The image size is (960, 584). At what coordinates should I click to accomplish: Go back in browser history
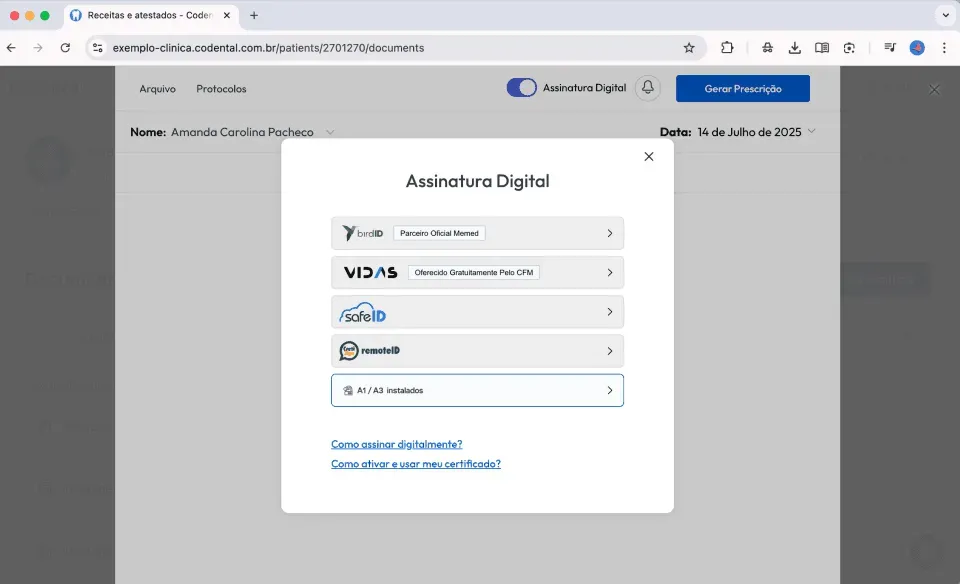pos(11,48)
